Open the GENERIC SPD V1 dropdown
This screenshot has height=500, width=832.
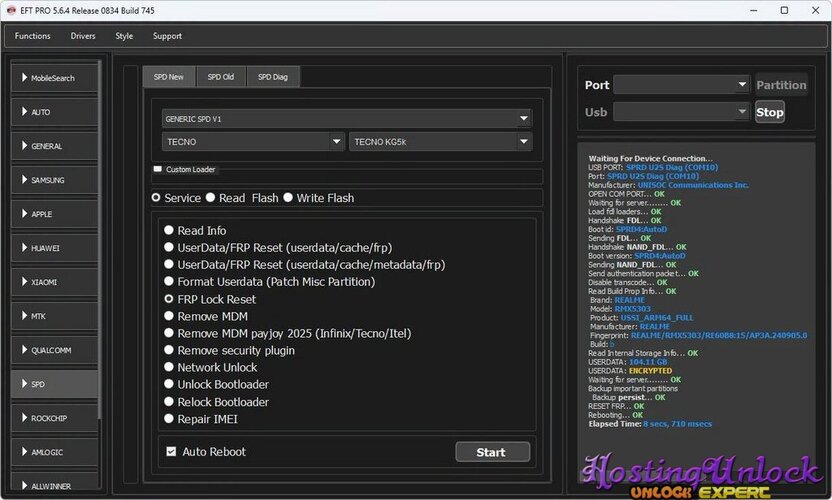tap(346, 119)
